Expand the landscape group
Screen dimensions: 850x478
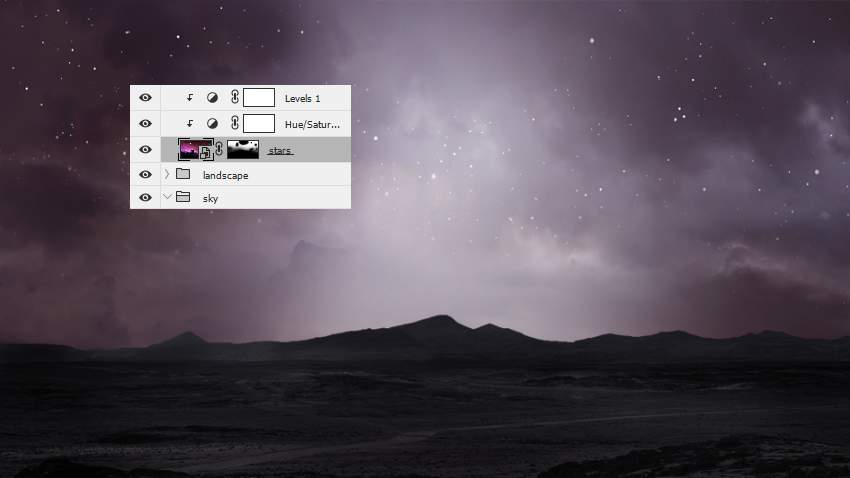pos(167,174)
